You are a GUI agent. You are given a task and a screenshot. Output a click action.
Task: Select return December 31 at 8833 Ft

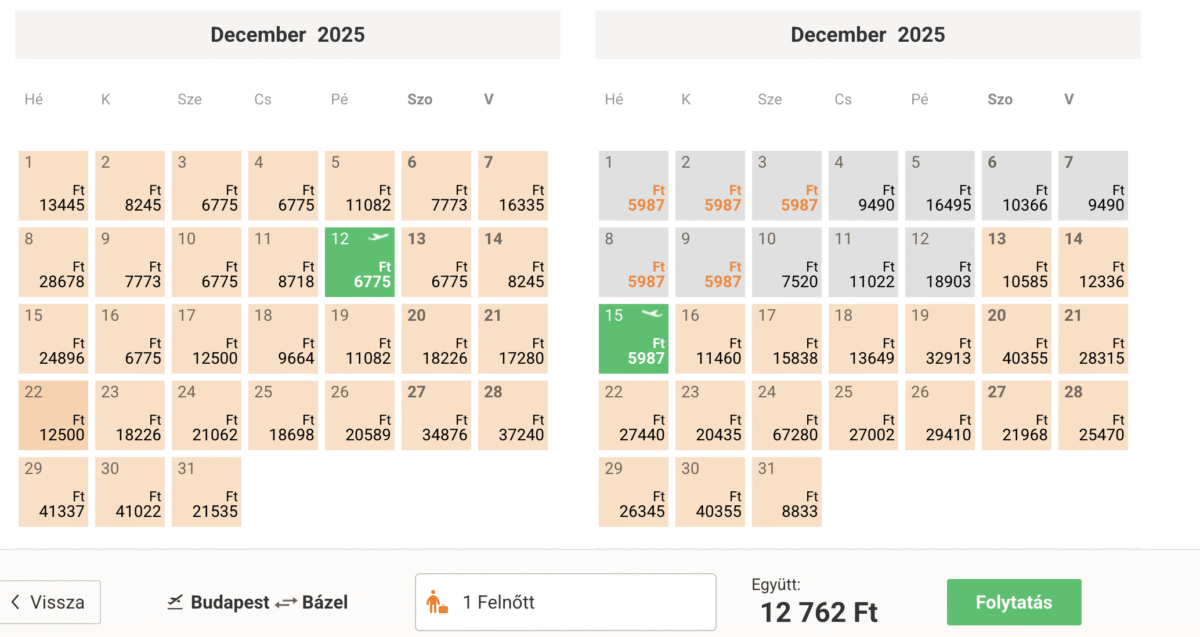(787, 492)
